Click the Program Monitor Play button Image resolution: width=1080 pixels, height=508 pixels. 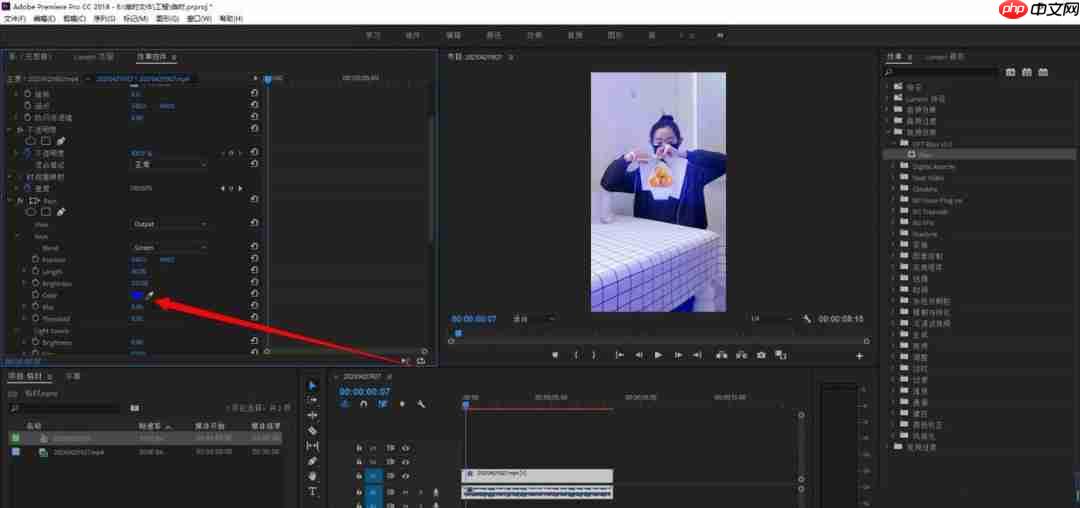tap(658, 355)
